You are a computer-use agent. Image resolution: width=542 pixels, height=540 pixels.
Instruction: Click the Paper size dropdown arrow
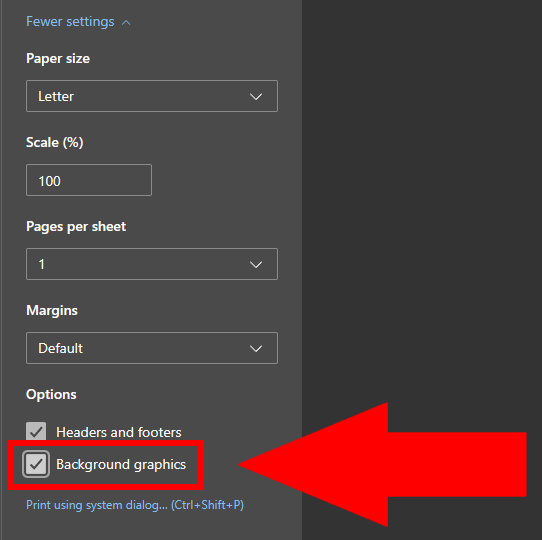(256, 96)
